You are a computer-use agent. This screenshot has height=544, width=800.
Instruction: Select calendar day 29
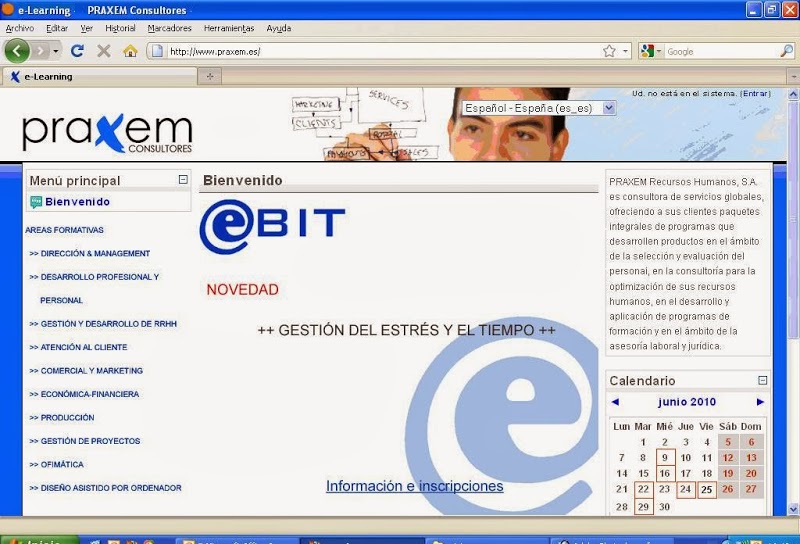click(x=643, y=506)
